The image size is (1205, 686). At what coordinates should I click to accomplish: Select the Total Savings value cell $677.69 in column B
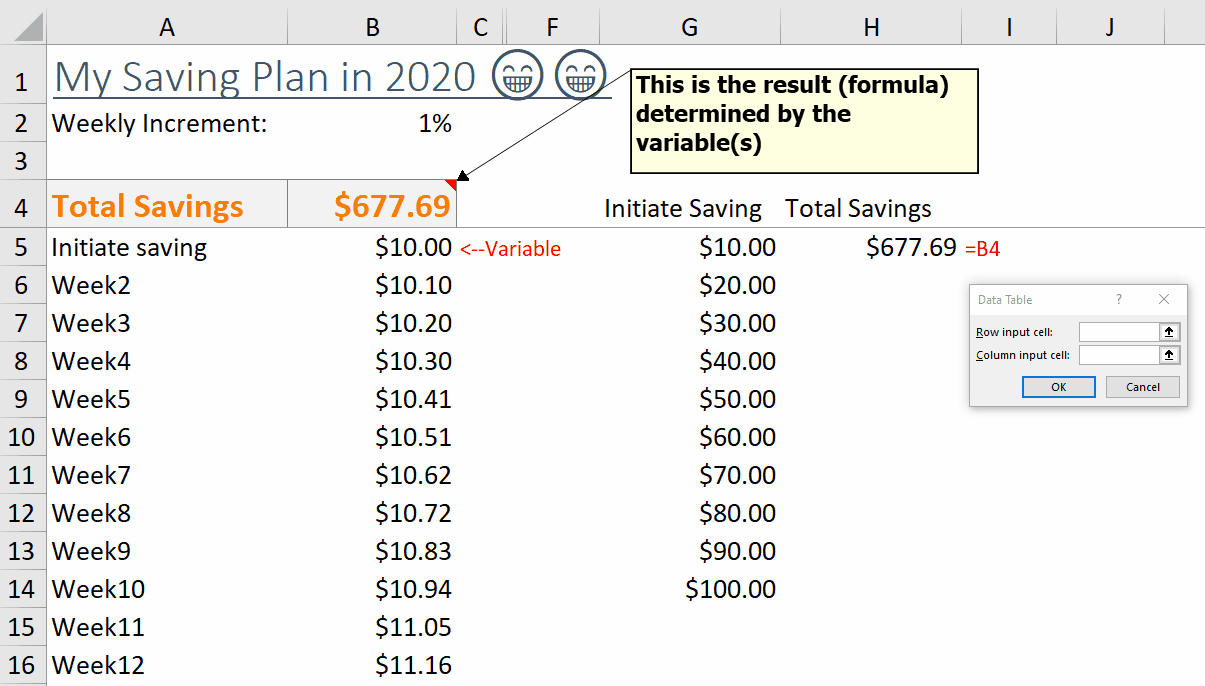click(372, 206)
